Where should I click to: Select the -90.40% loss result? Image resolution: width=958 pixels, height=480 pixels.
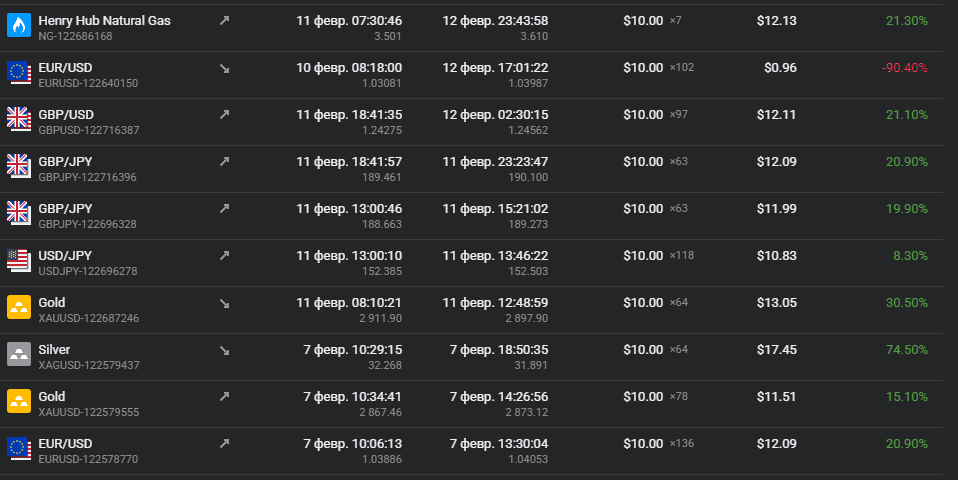(905, 68)
